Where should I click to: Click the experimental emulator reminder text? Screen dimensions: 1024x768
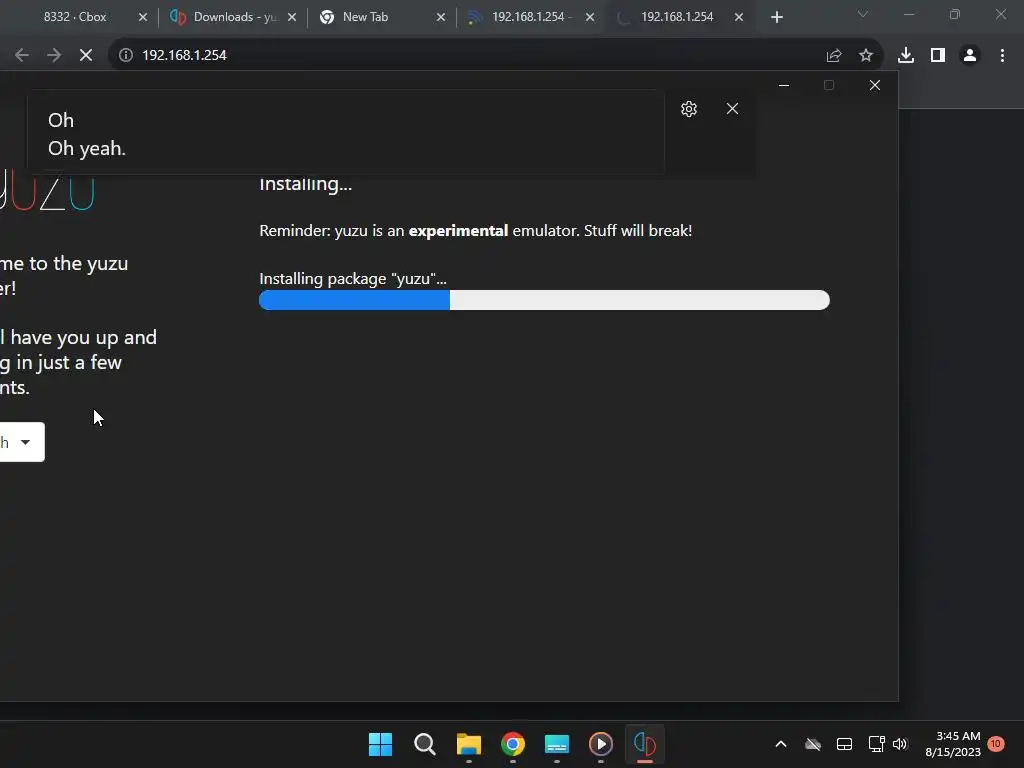(475, 231)
